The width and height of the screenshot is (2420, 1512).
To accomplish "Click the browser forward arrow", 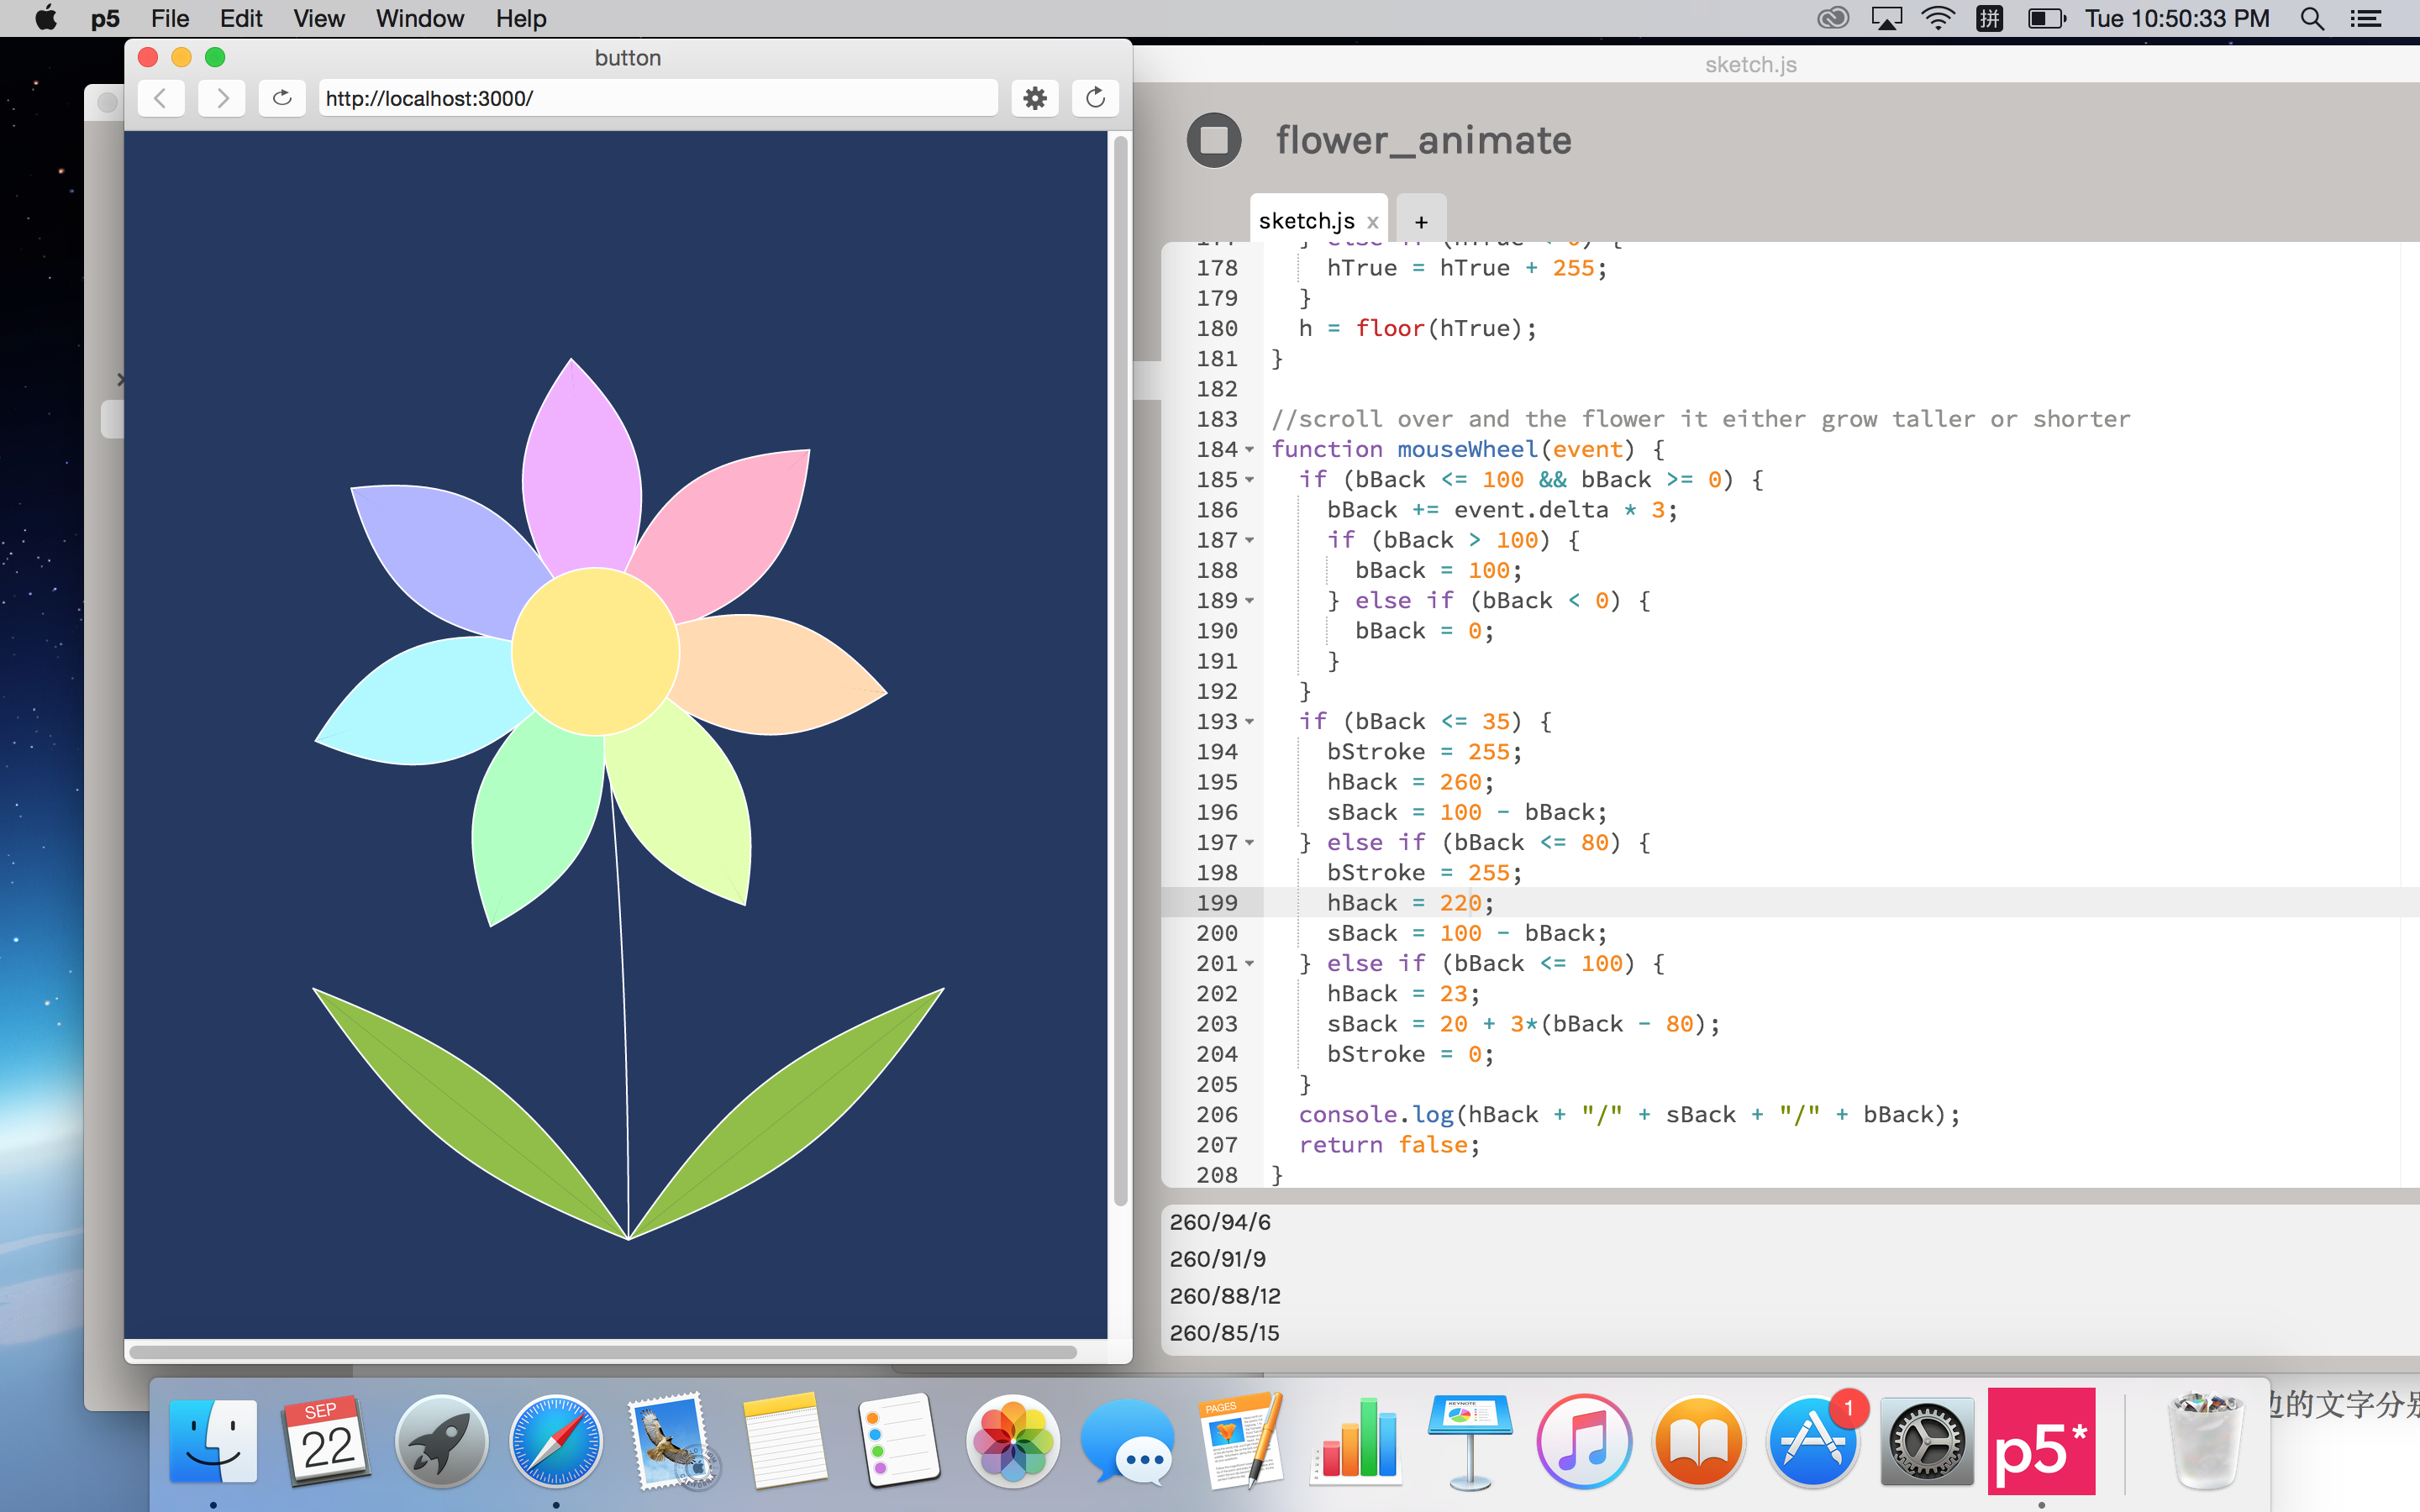I will click(222, 98).
